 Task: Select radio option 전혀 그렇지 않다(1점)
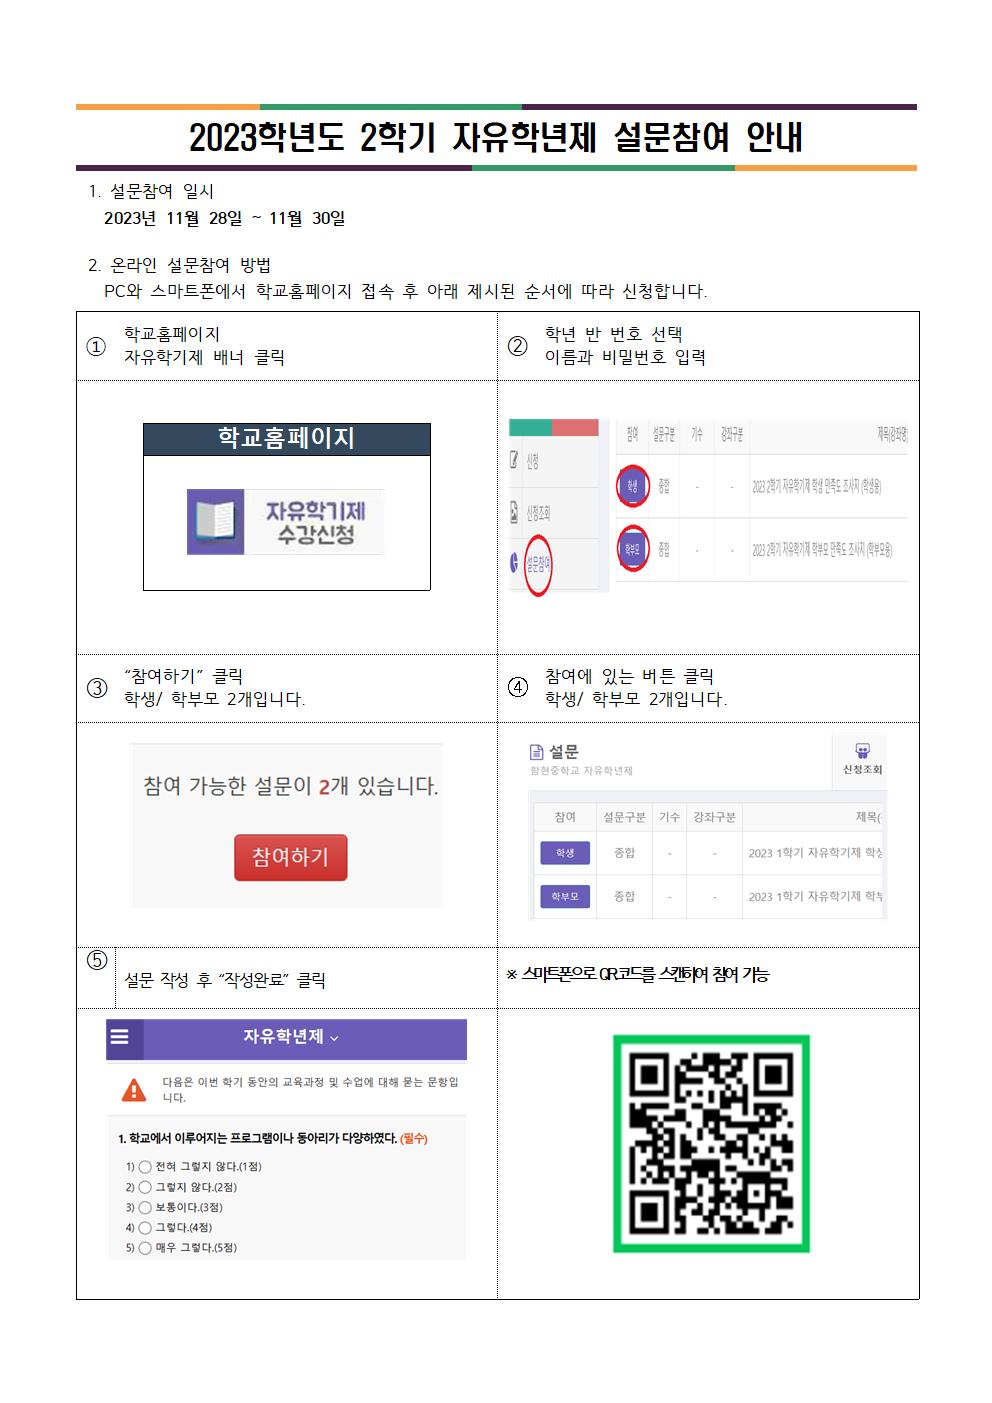coord(145,1167)
